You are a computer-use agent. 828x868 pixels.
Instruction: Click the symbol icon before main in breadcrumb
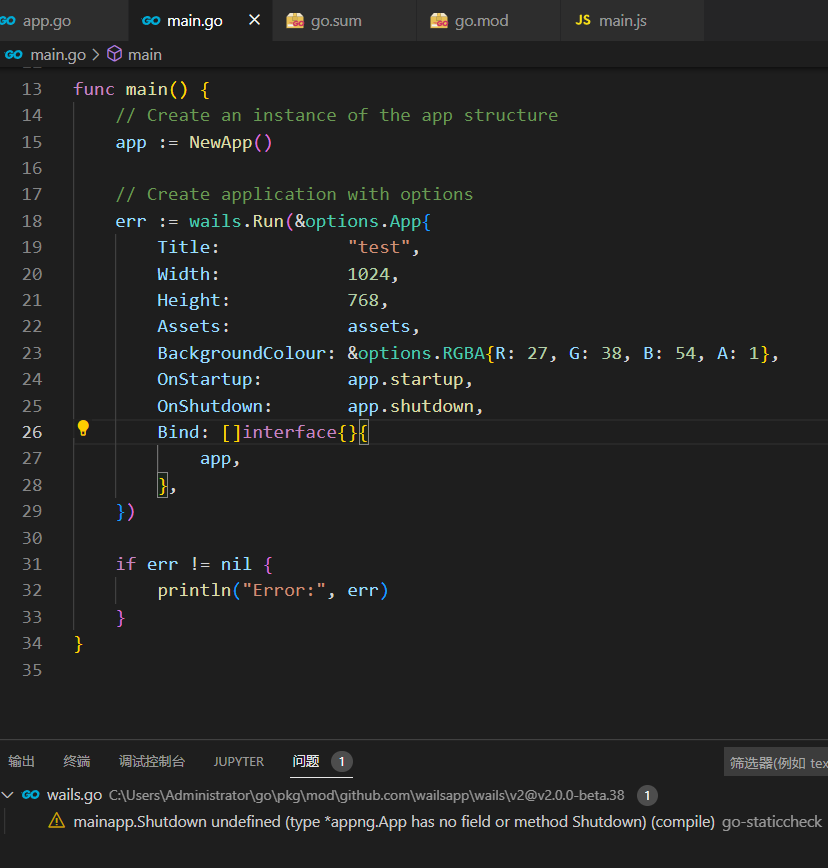click(x=113, y=54)
